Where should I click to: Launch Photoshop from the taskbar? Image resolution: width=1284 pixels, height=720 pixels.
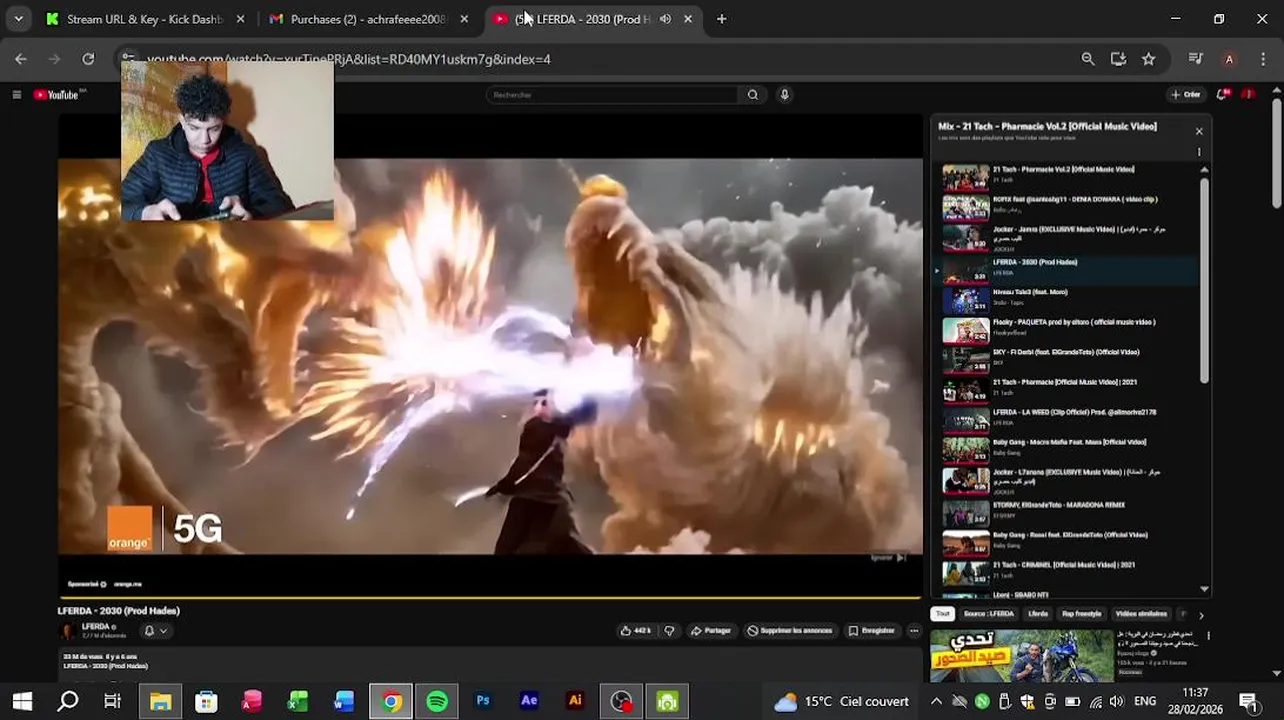tap(483, 701)
